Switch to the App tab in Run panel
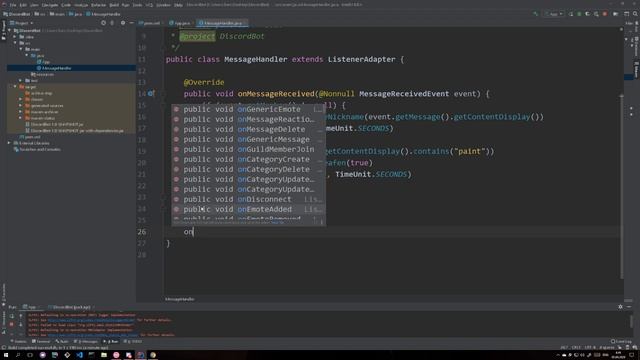The image size is (640, 360). click(x=30, y=307)
